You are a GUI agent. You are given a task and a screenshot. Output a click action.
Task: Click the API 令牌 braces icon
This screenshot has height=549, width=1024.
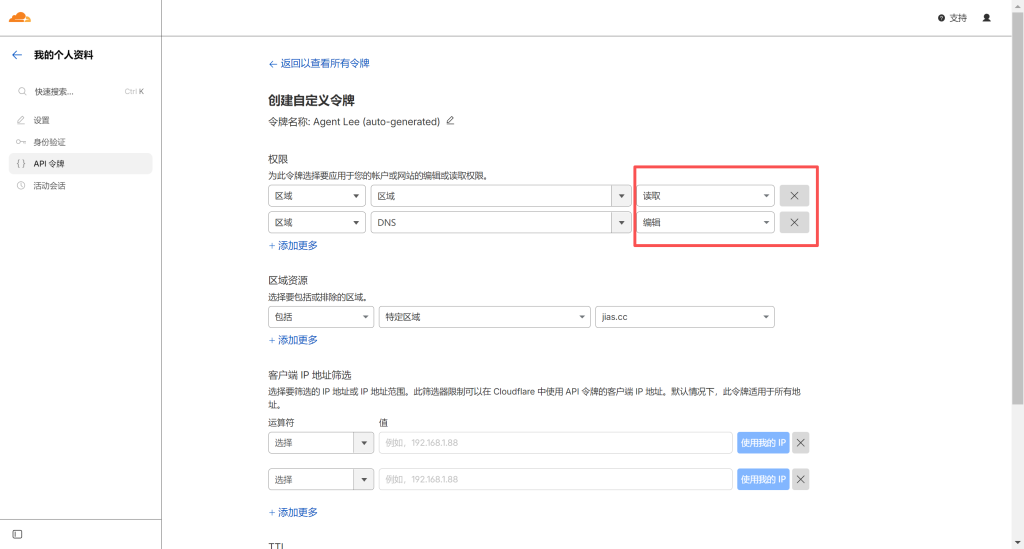pos(21,164)
